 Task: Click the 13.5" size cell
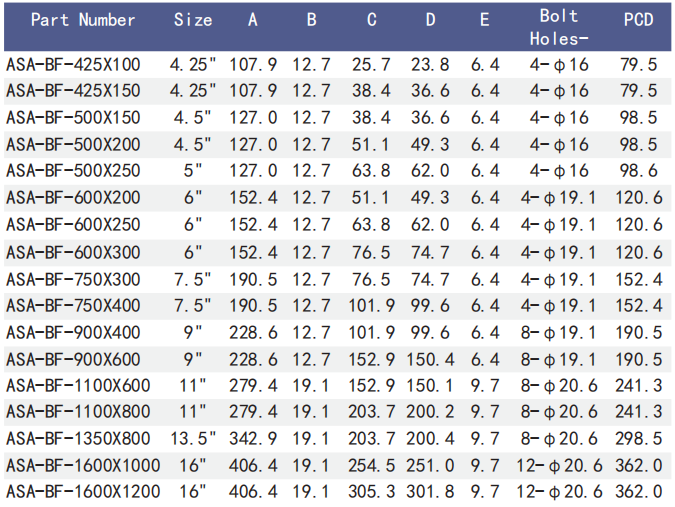point(193,438)
